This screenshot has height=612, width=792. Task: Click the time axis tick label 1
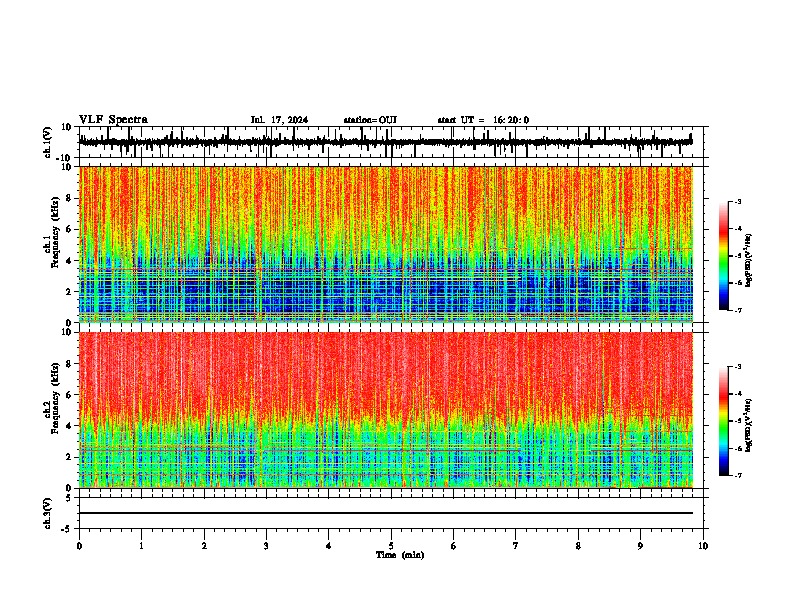[142, 546]
